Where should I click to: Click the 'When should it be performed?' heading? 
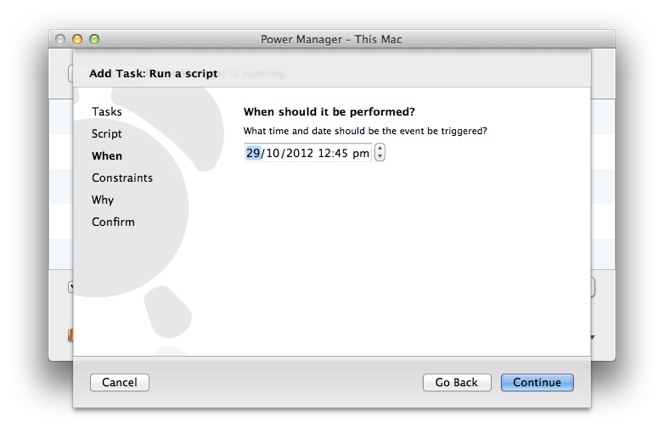[329, 112]
